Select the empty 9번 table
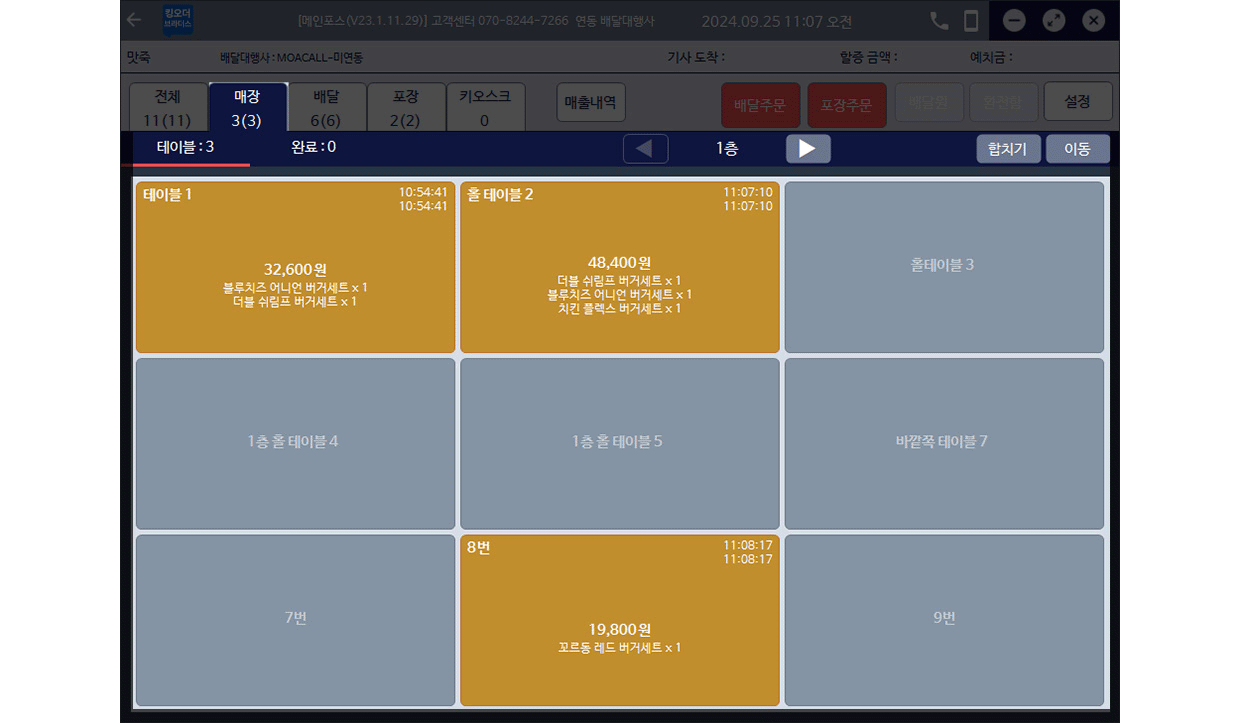This screenshot has width=1240, height=723. tap(944, 620)
